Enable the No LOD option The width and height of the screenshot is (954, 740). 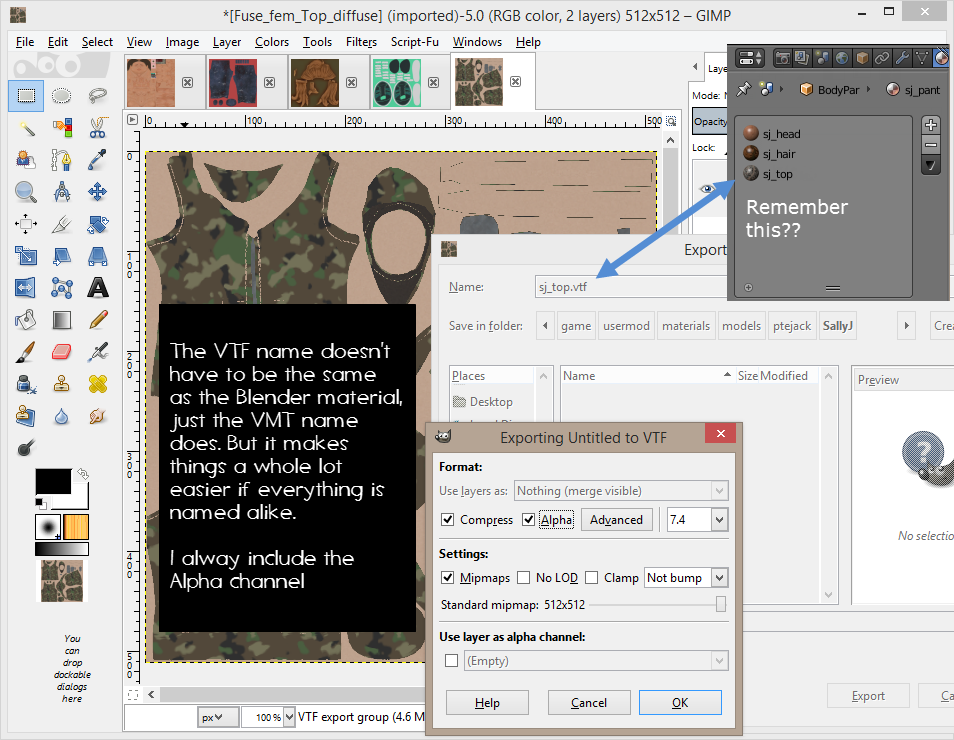point(523,578)
